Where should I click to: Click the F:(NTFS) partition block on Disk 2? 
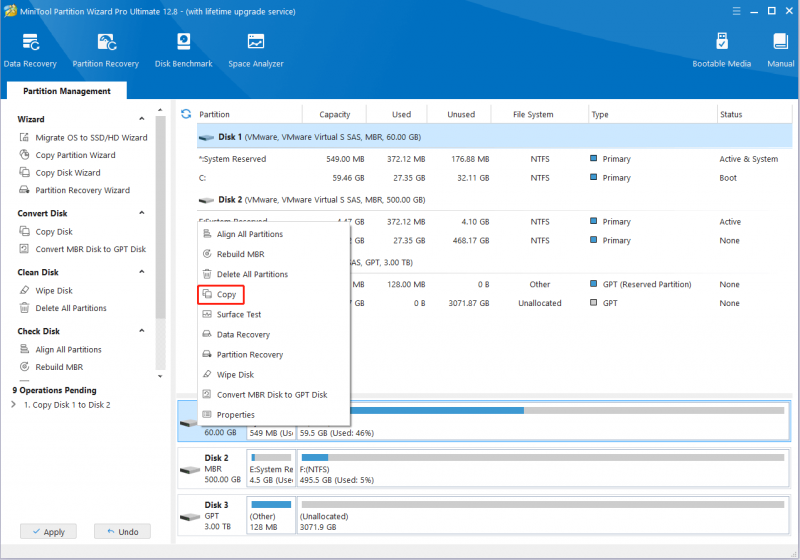[x=543, y=468]
